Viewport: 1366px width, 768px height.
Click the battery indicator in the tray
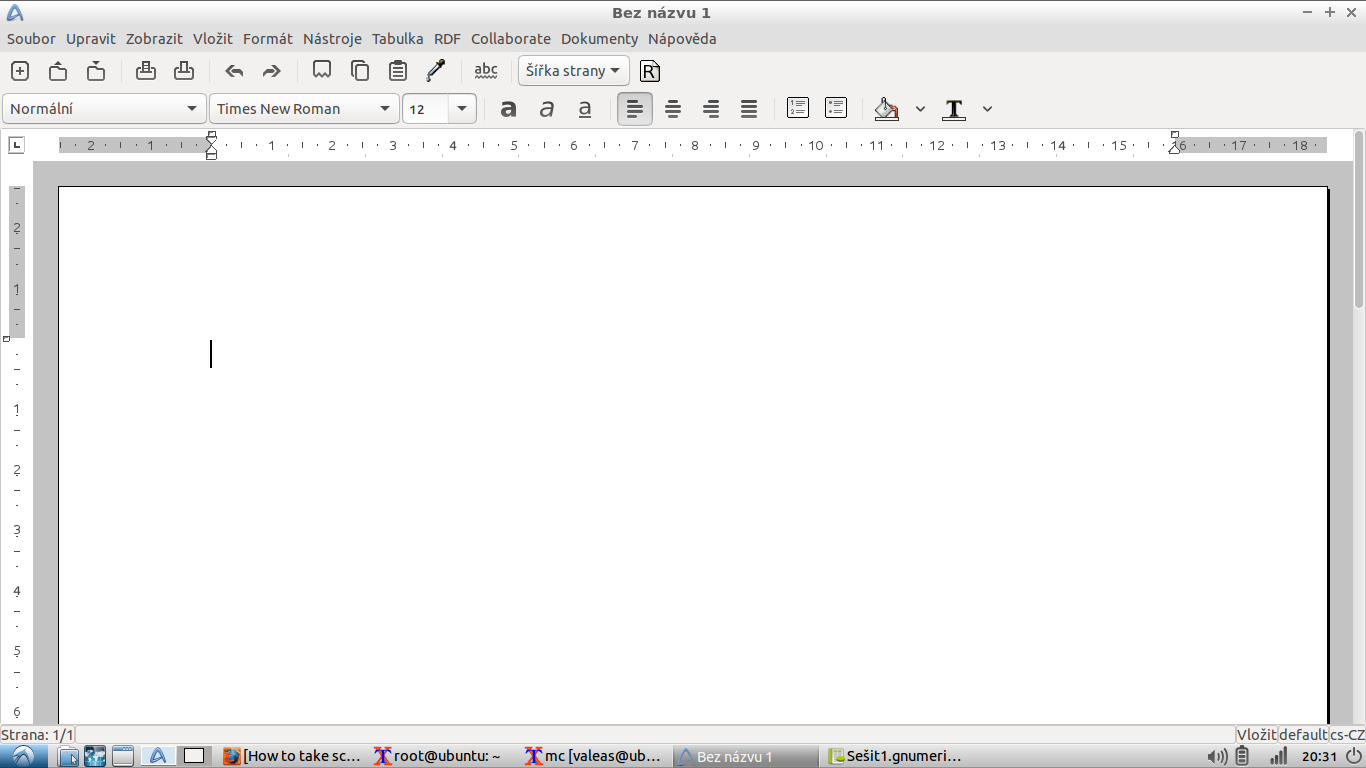pyautogui.click(x=1243, y=756)
